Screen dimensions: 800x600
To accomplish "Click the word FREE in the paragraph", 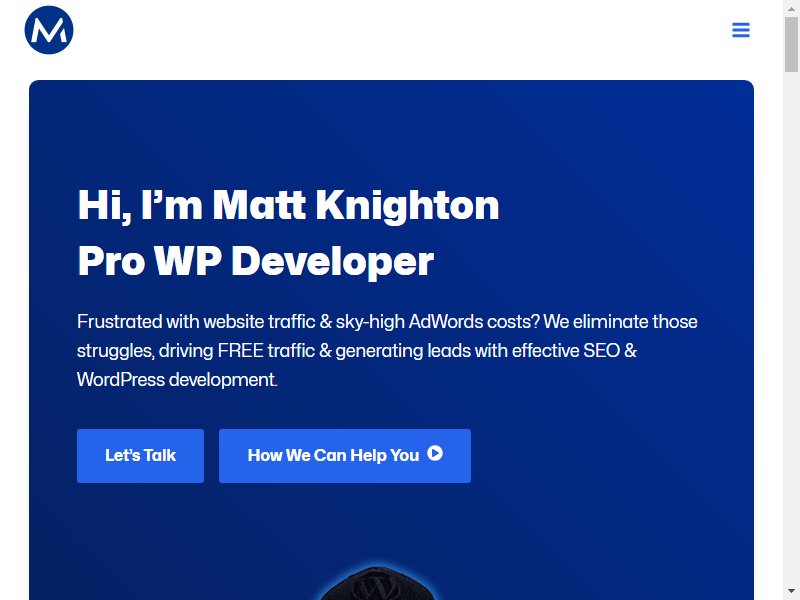I will pos(240,351).
